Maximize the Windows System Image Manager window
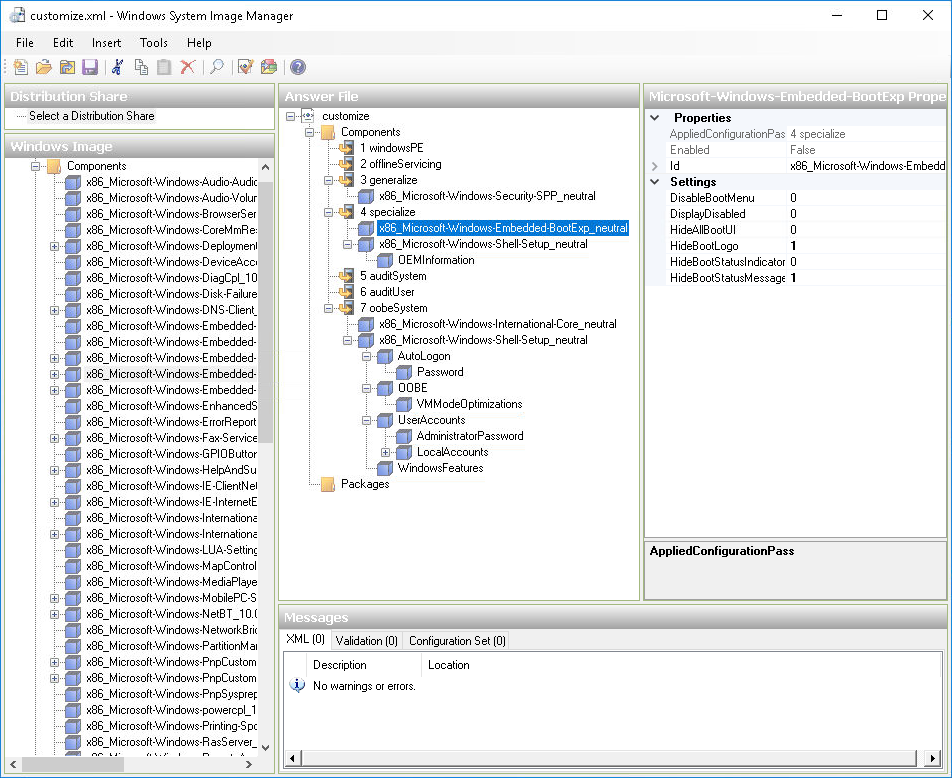The width and height of the screenshot is (952, 778). click(882, 16)
